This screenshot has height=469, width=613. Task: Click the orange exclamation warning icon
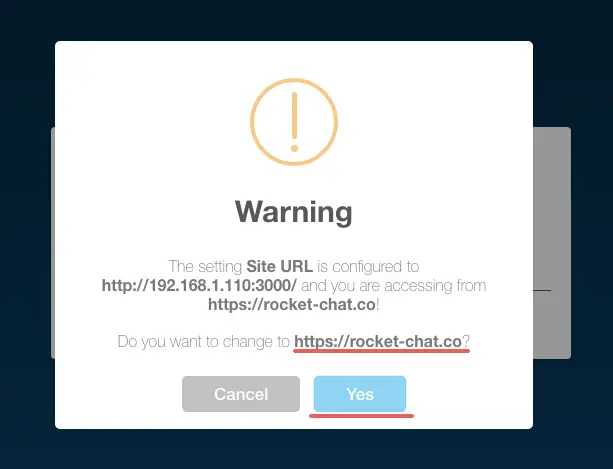click(294, 122)
